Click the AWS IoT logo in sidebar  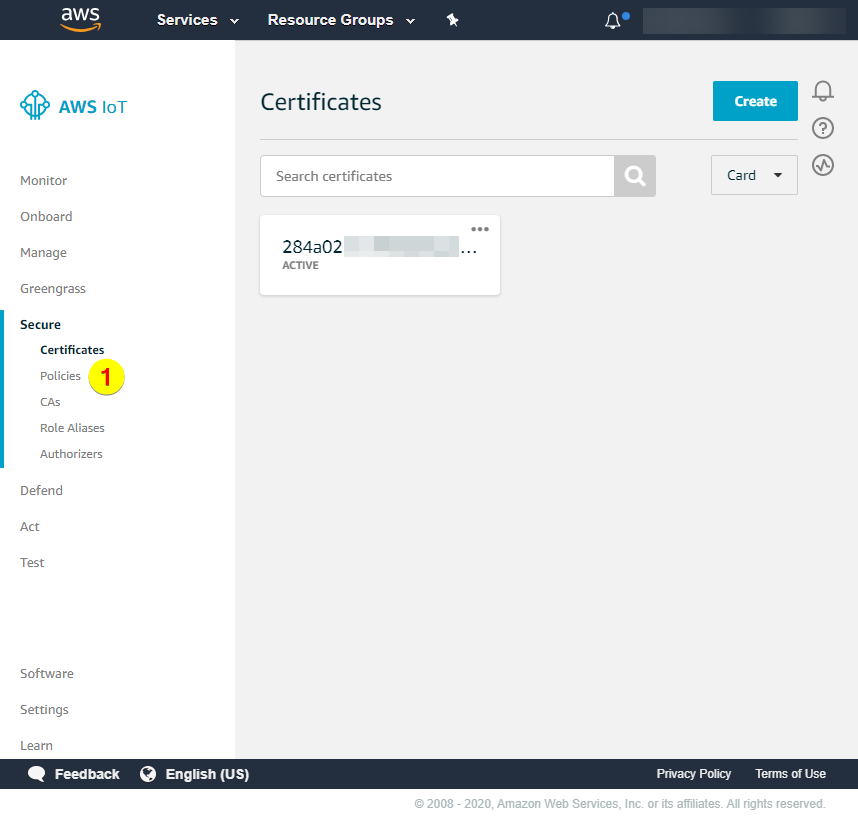74,106
